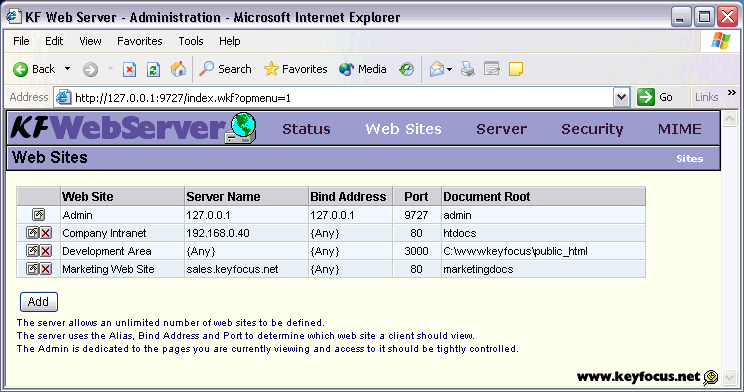Expand the Links toolbar chevron

(x=732, y=93)
